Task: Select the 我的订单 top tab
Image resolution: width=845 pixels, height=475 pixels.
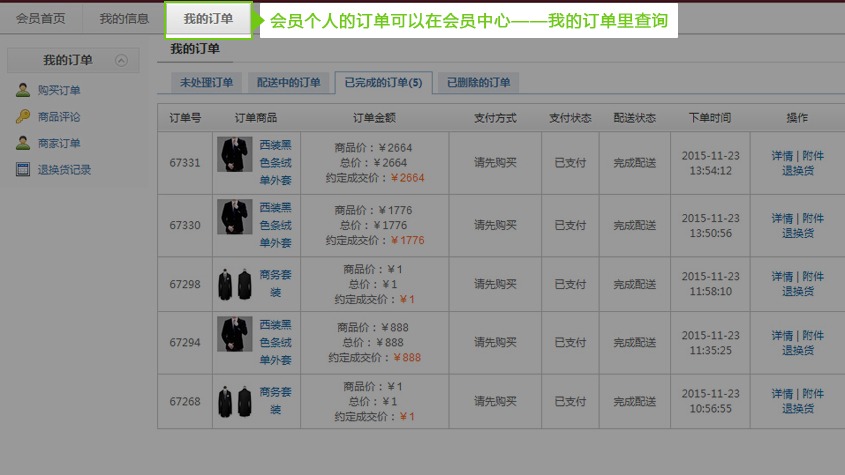Action: [x=208, y=19]
